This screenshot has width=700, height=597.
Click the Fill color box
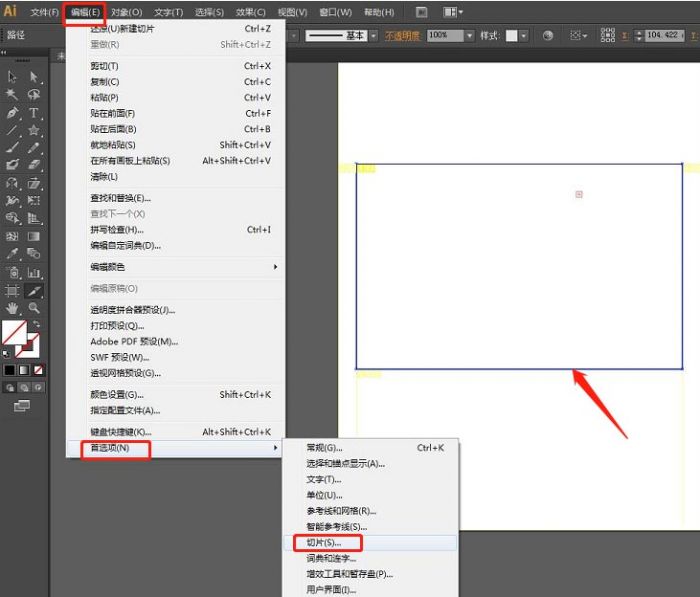point(13,332)
